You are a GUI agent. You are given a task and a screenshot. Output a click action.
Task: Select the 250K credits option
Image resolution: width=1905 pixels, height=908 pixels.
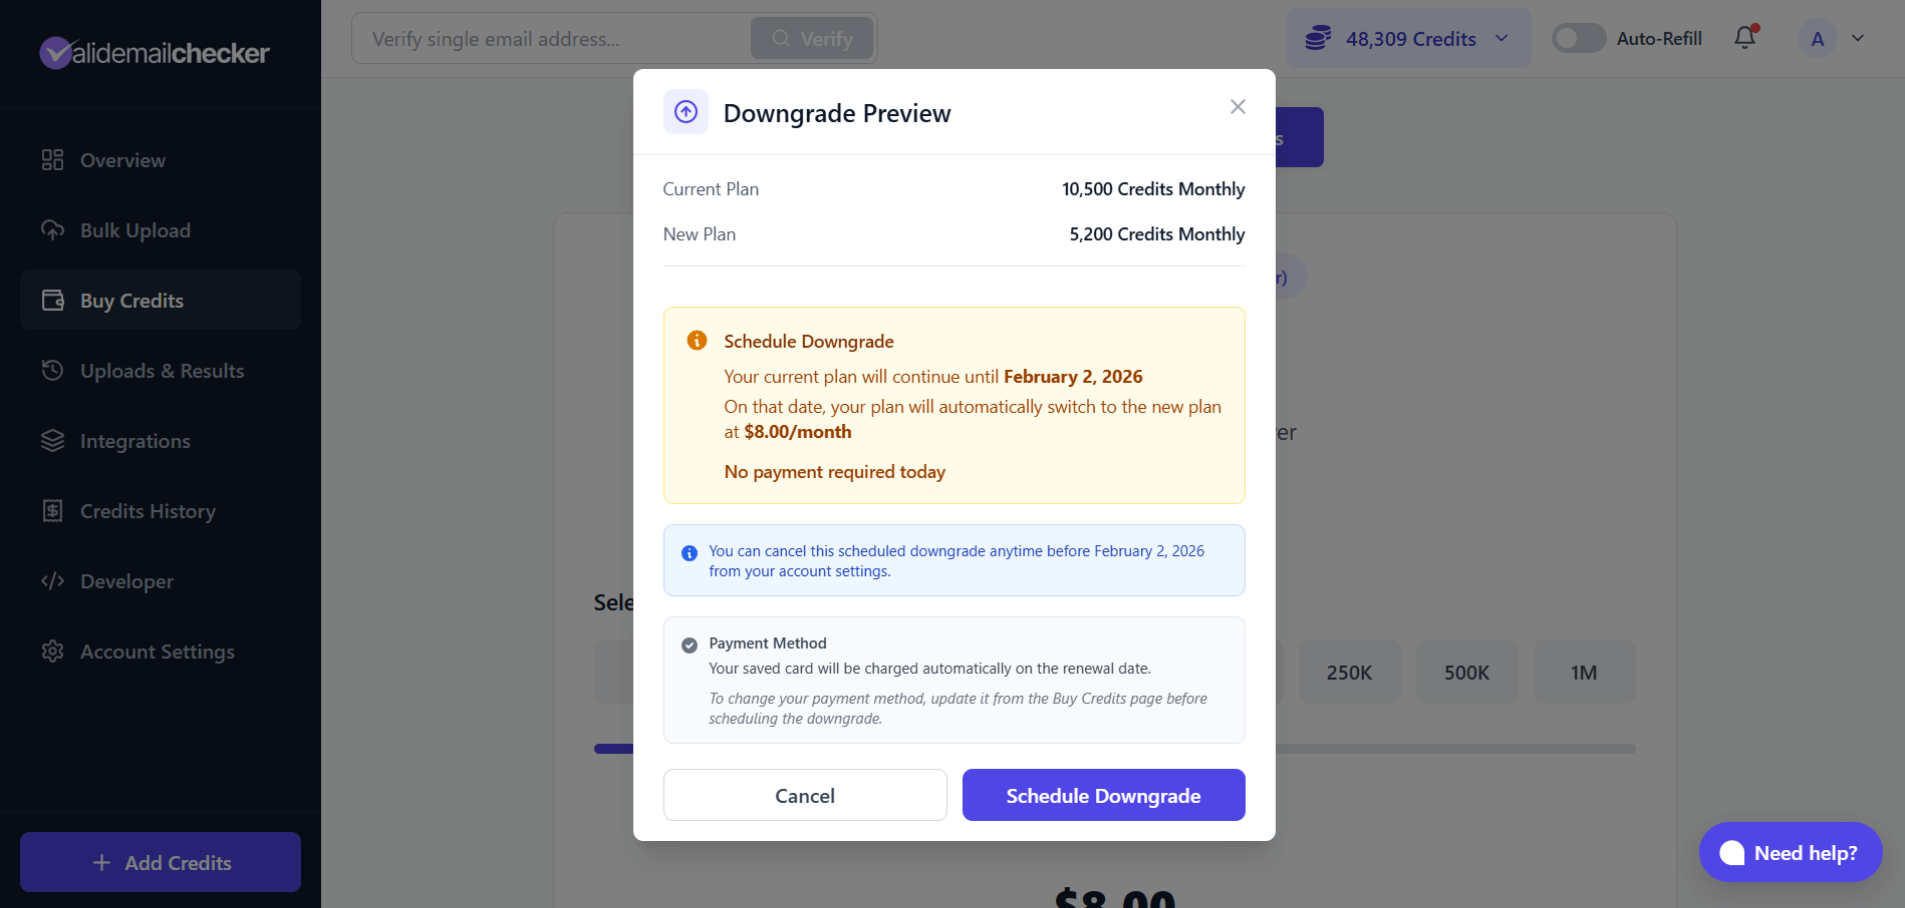1349,672
